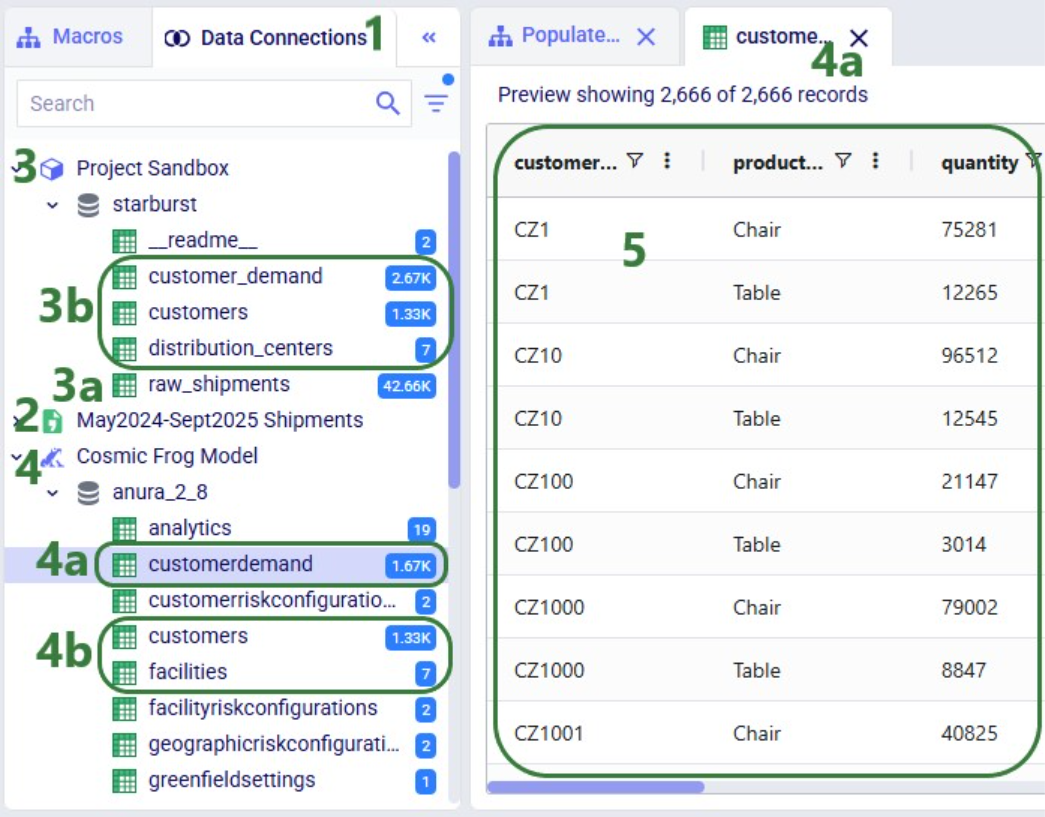
Task: Open the Macros tab
Action: pyautogui.click(x=70, y=37)
